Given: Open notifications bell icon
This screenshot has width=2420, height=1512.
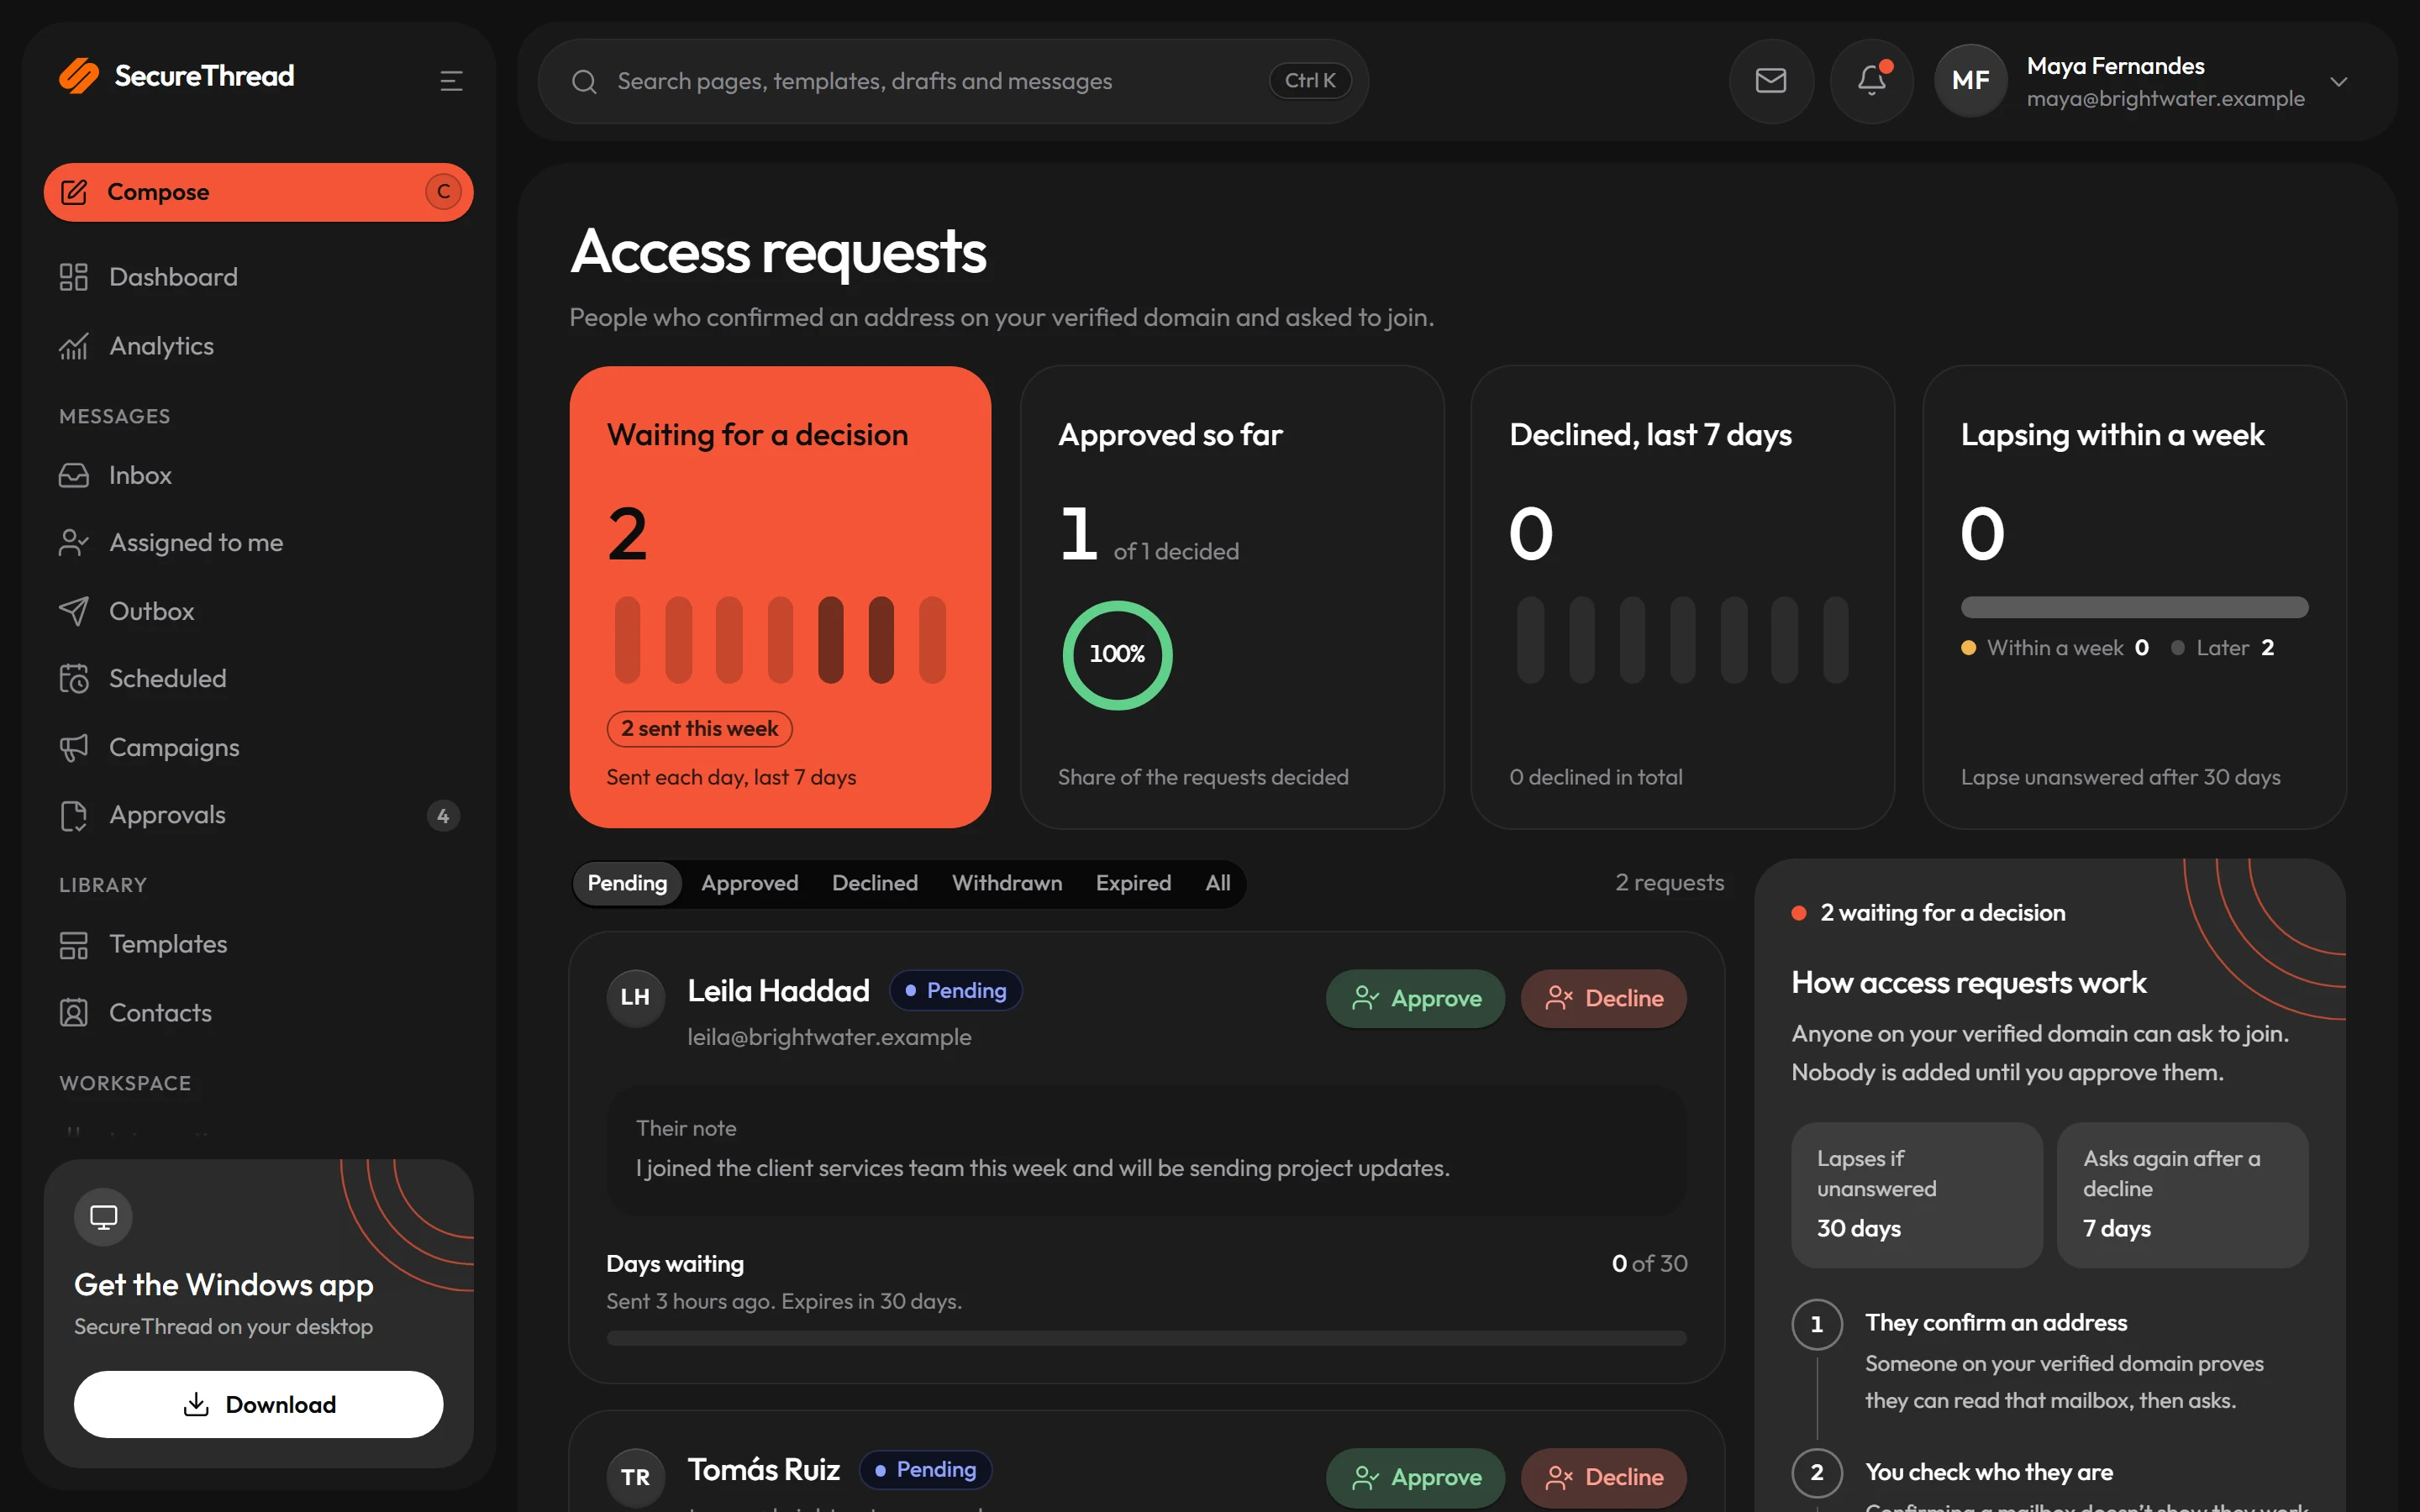Looking at the screenshot, I should click(x=1871, y=81).
